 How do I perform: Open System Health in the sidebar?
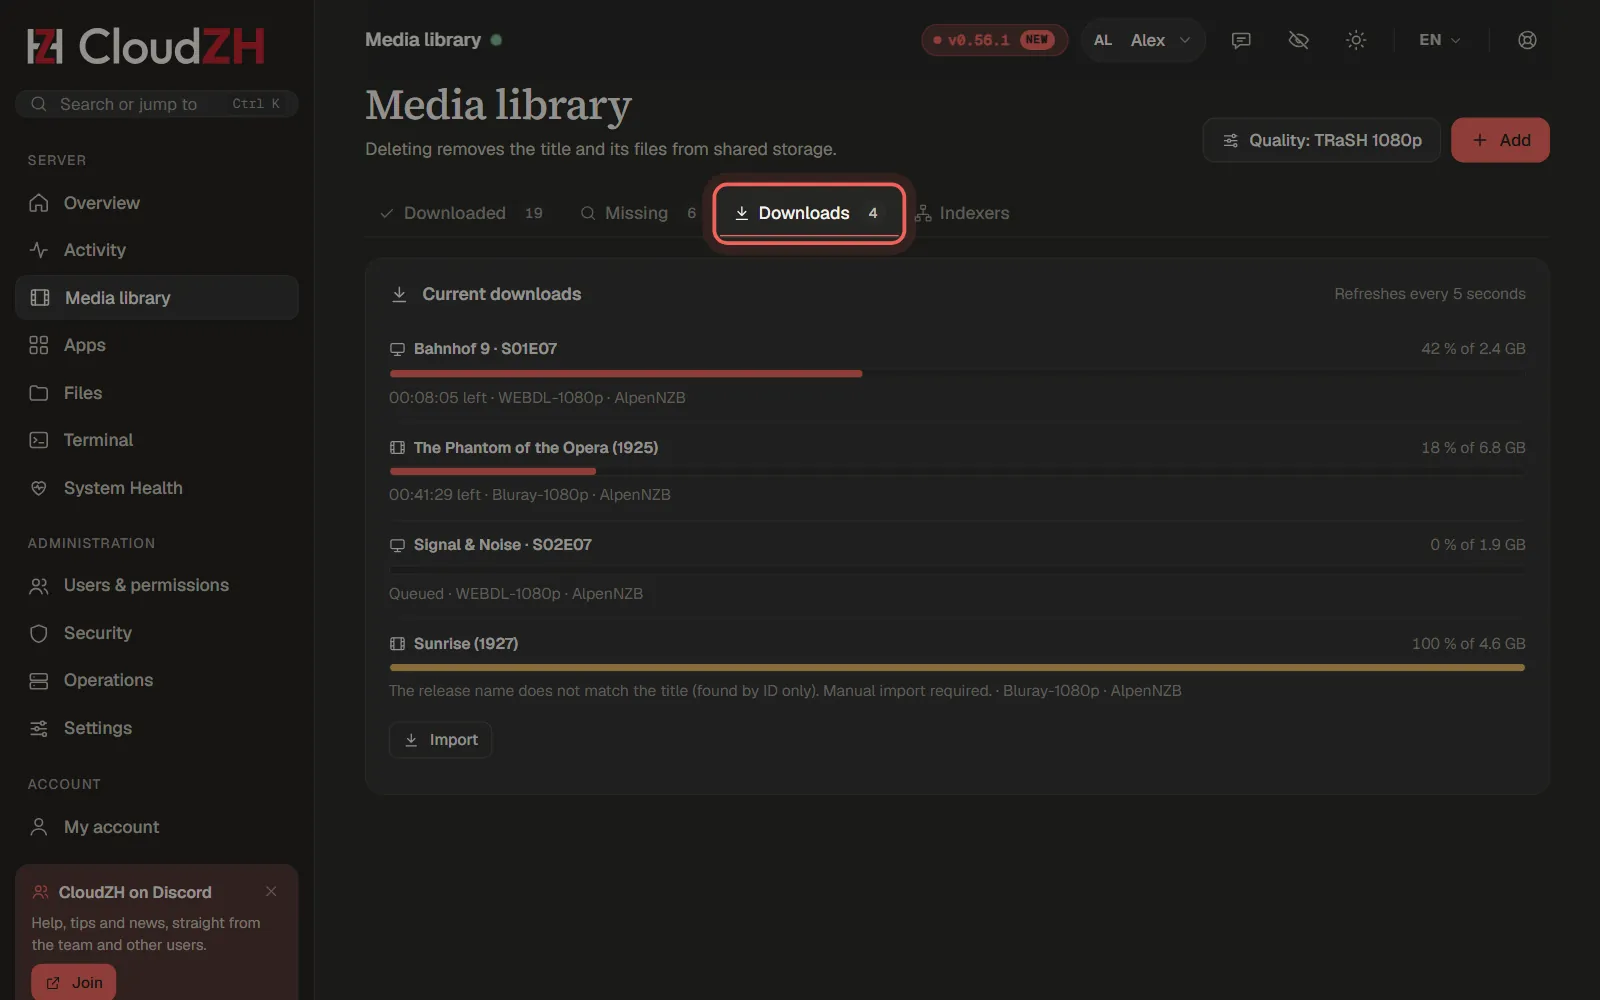coord(157,488)
